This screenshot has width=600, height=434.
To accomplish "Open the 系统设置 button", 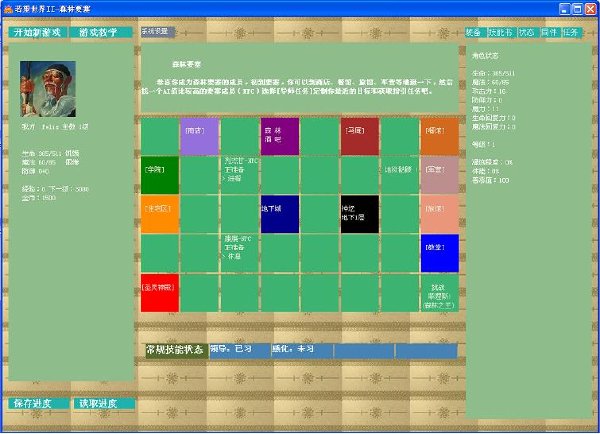I will coord(158,32).
